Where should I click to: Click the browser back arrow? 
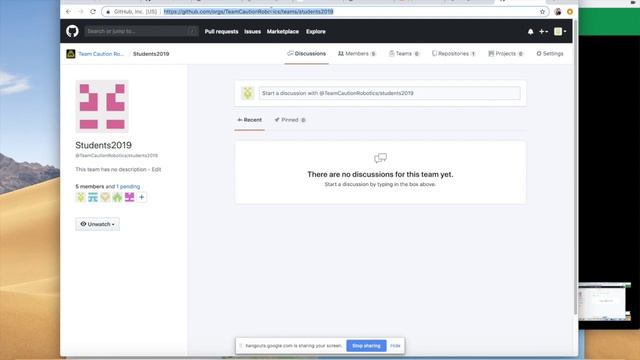pos(69,12)
